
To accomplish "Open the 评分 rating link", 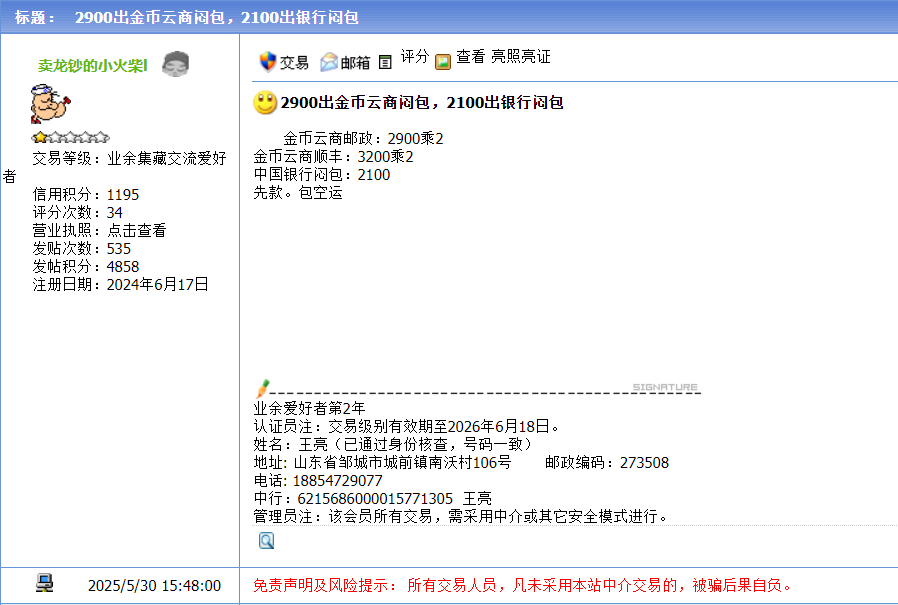I will coord(415,57).
